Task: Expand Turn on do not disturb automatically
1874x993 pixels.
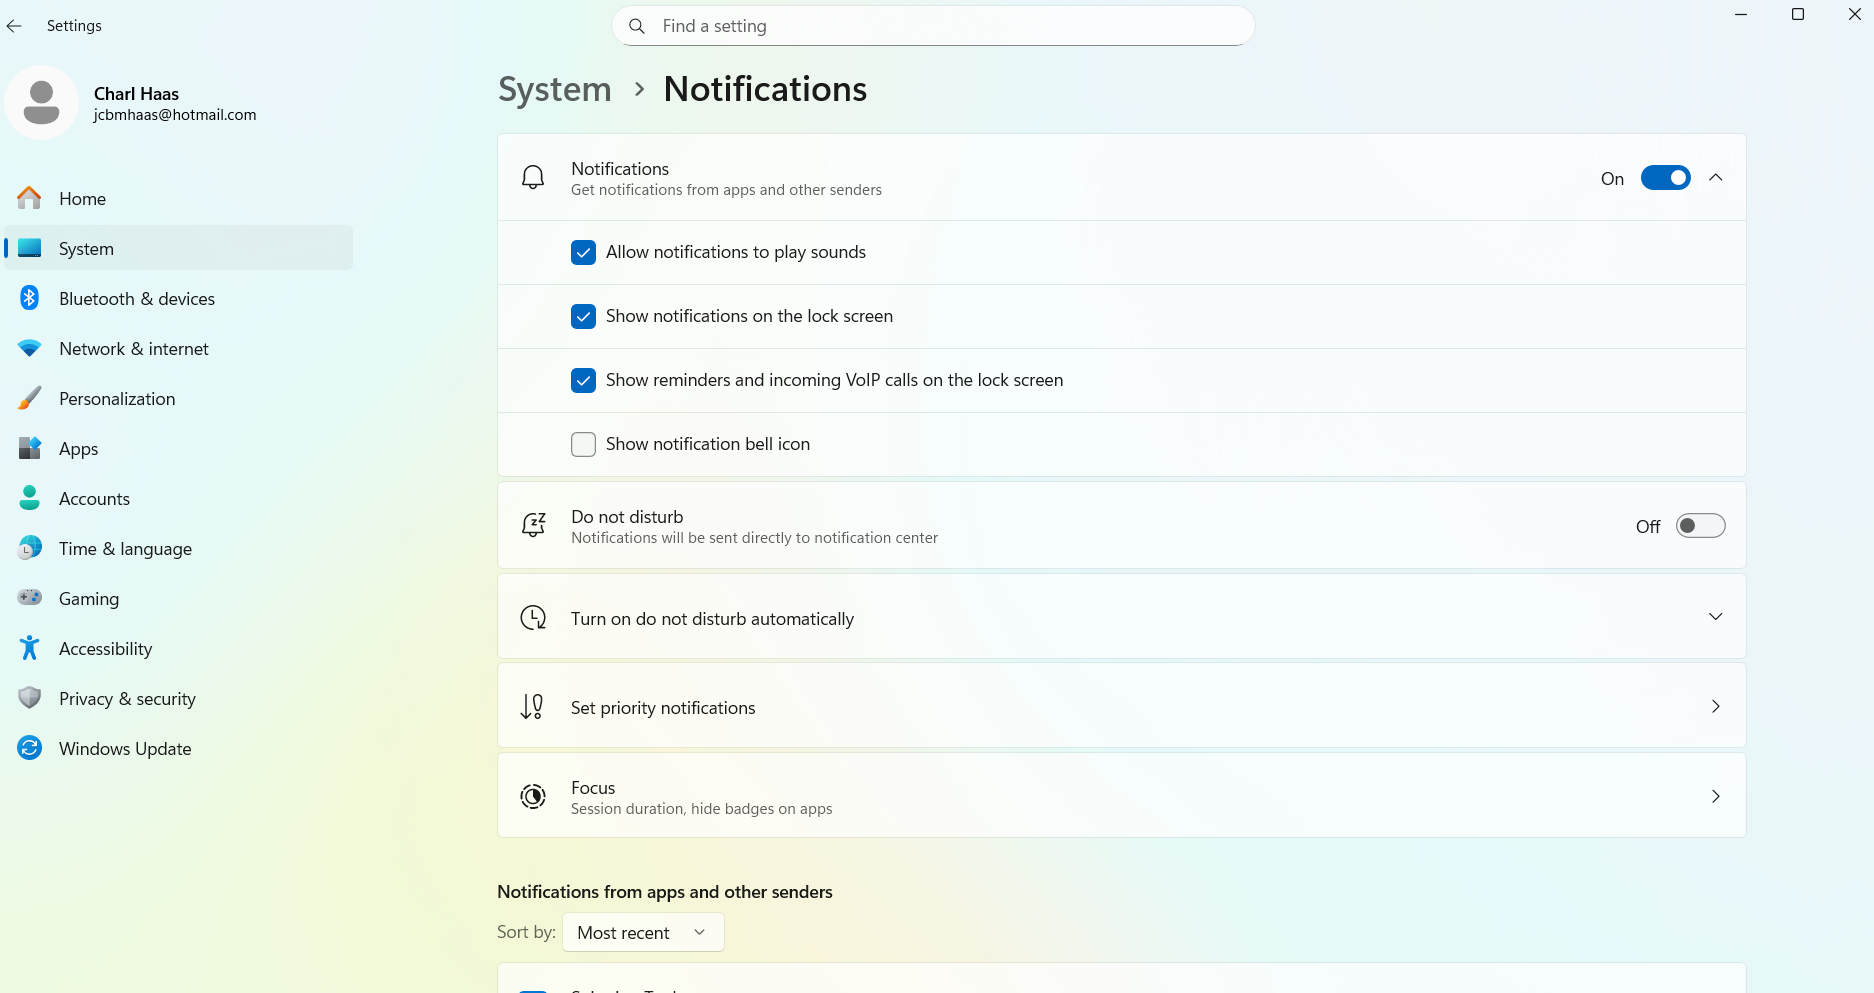Action: tap(1716, 616)
